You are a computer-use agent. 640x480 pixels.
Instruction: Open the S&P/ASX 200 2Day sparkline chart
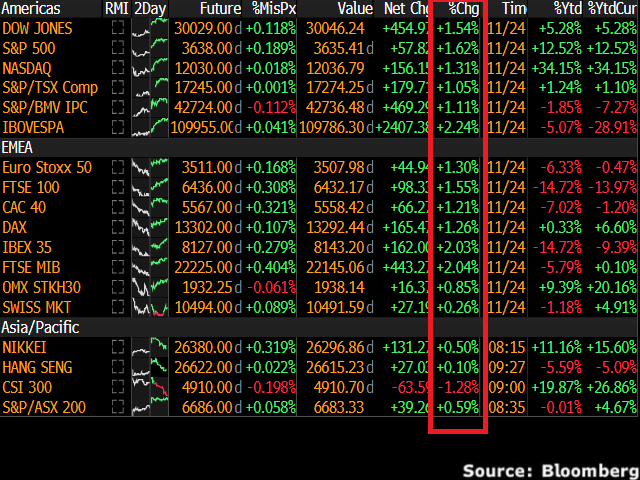[x=150, y=407]
